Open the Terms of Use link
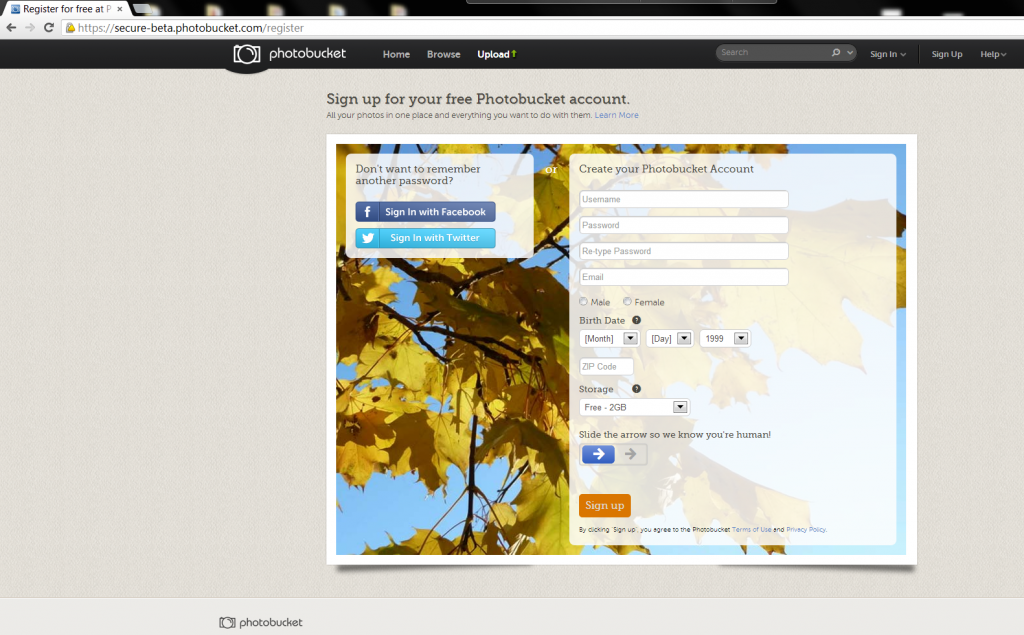 (752, 529)
